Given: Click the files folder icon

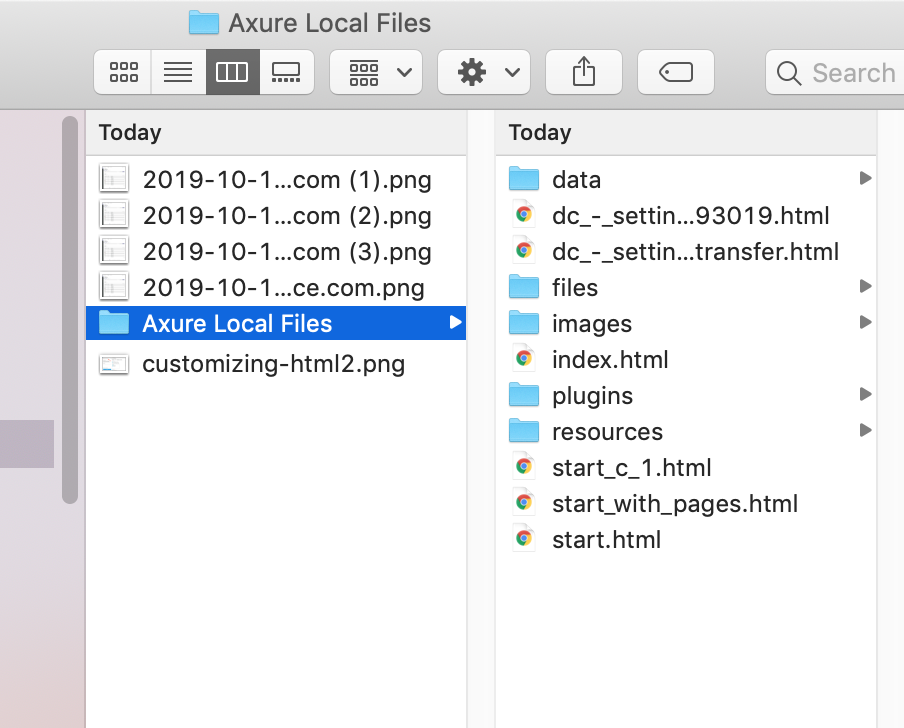Looking at the screenshot, I should [x=524, y=287].
